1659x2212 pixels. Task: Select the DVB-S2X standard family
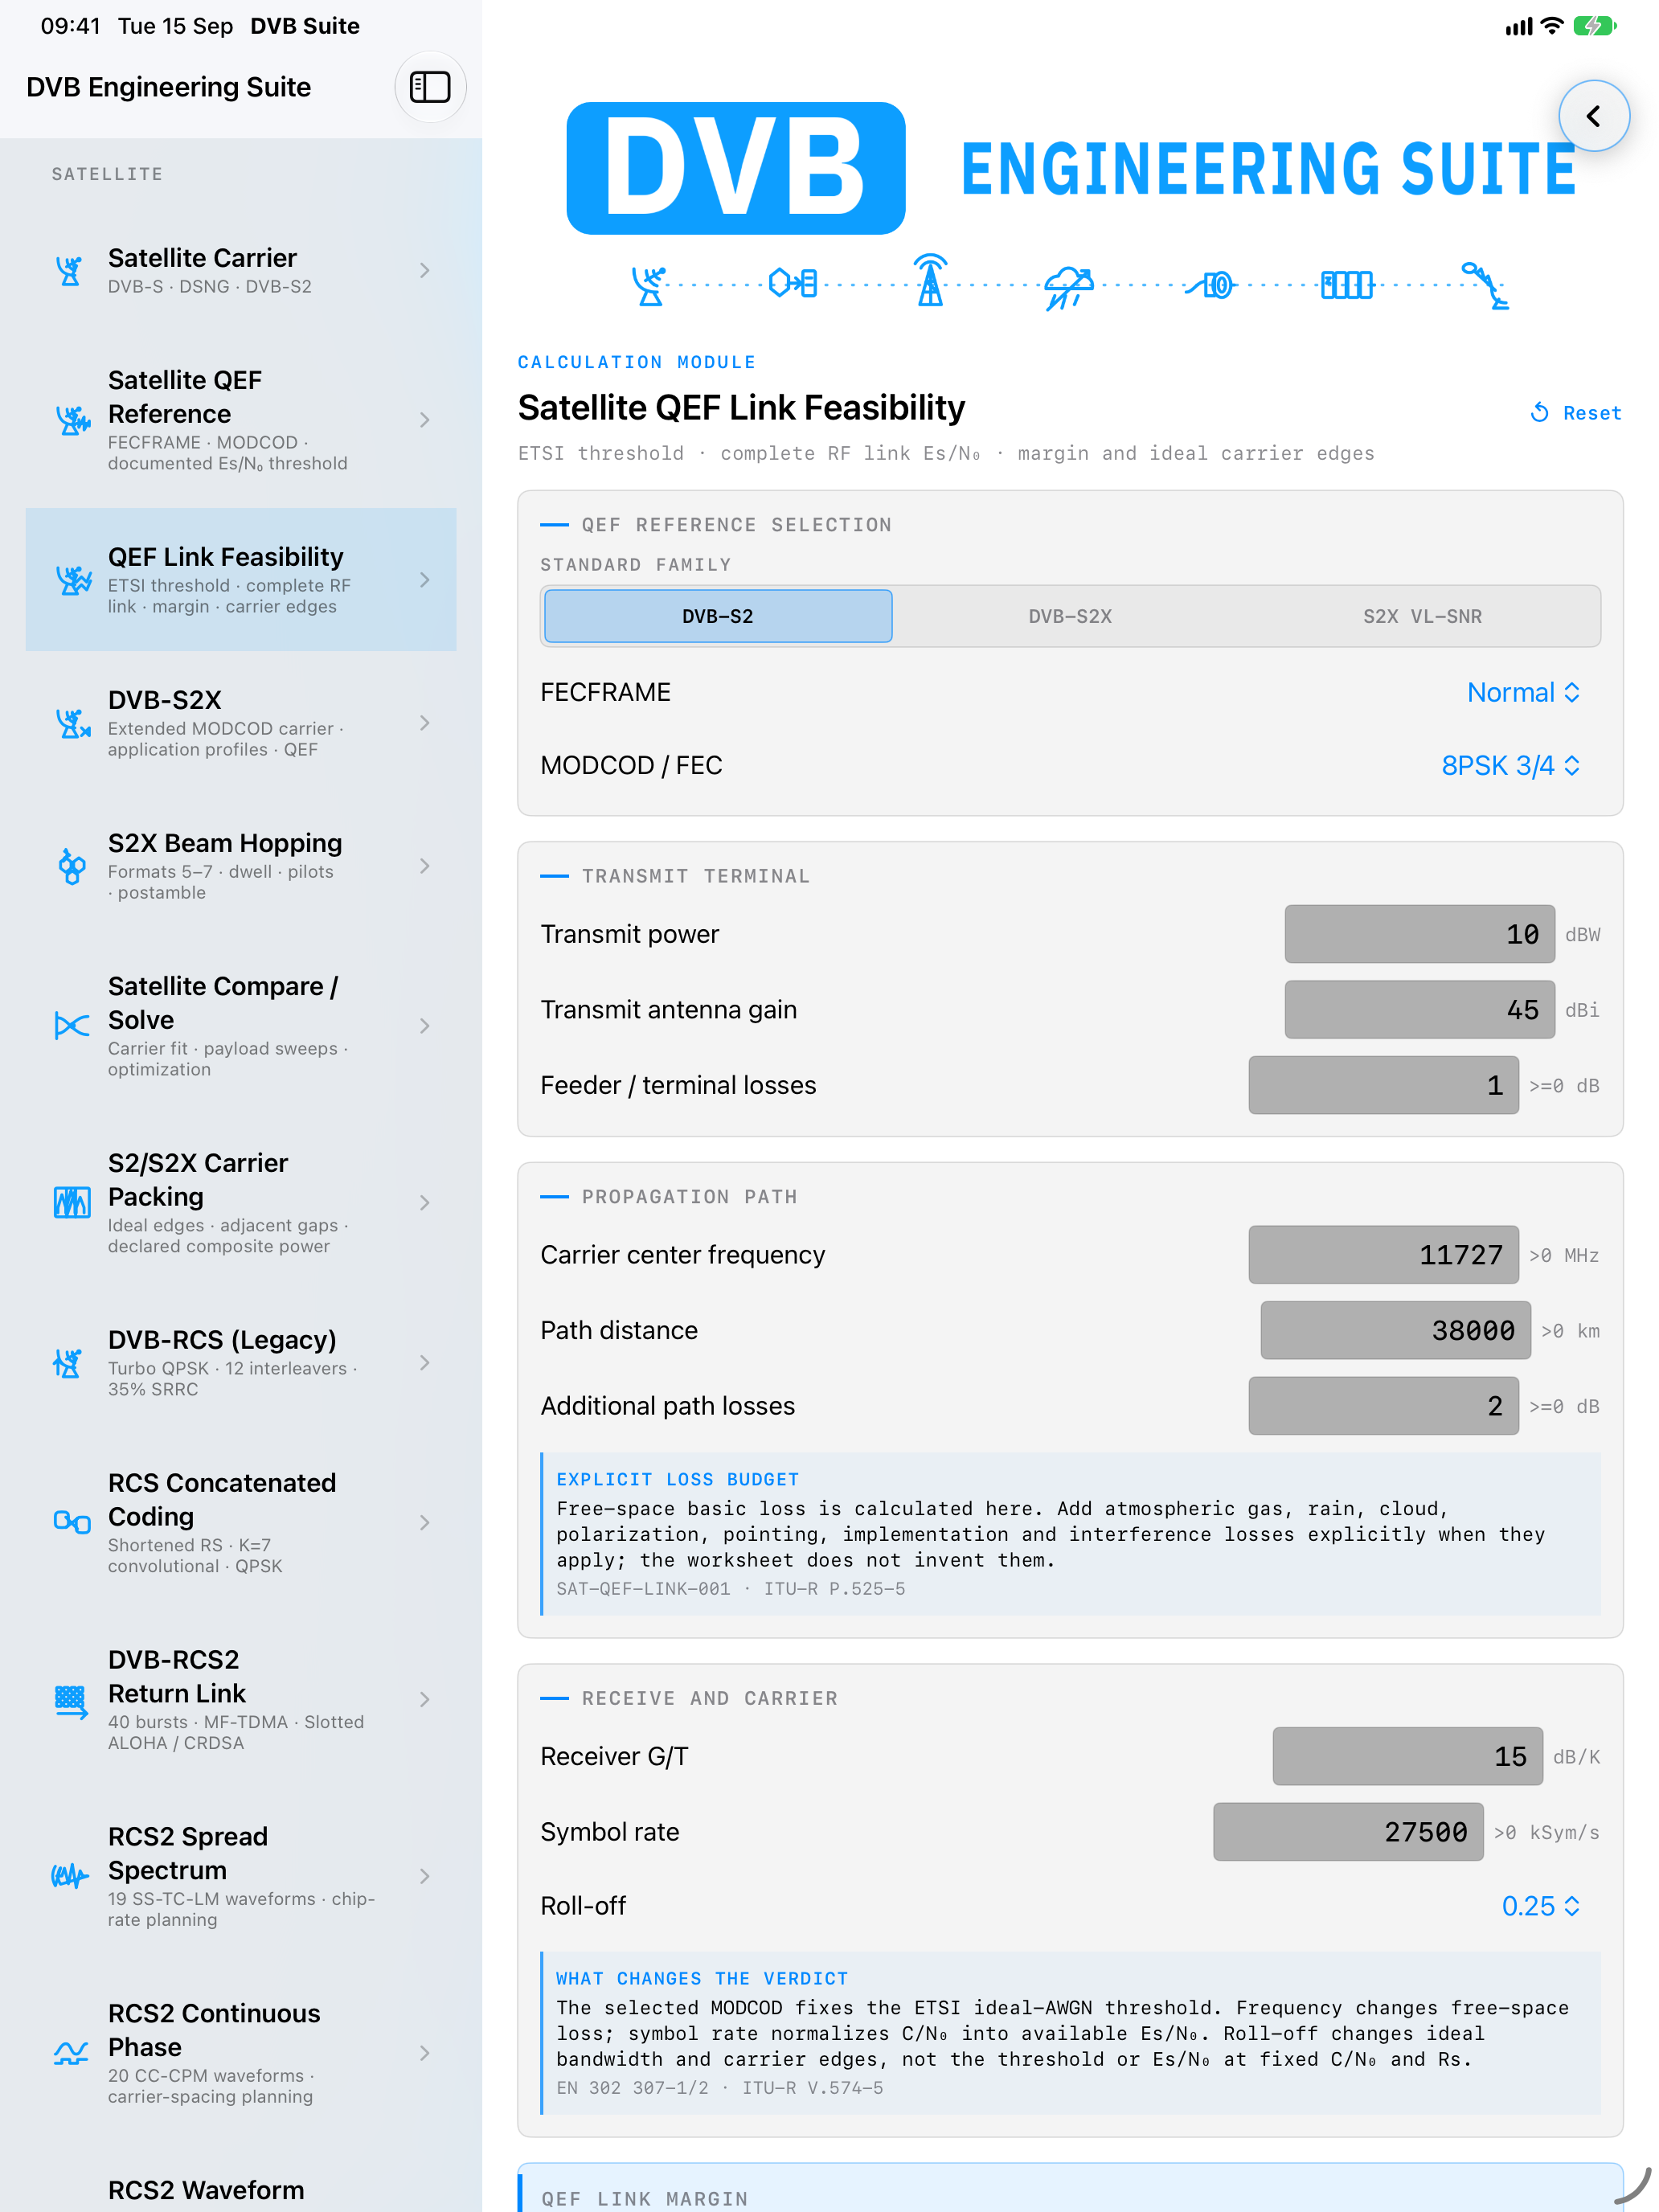(x=1070, y=616)
